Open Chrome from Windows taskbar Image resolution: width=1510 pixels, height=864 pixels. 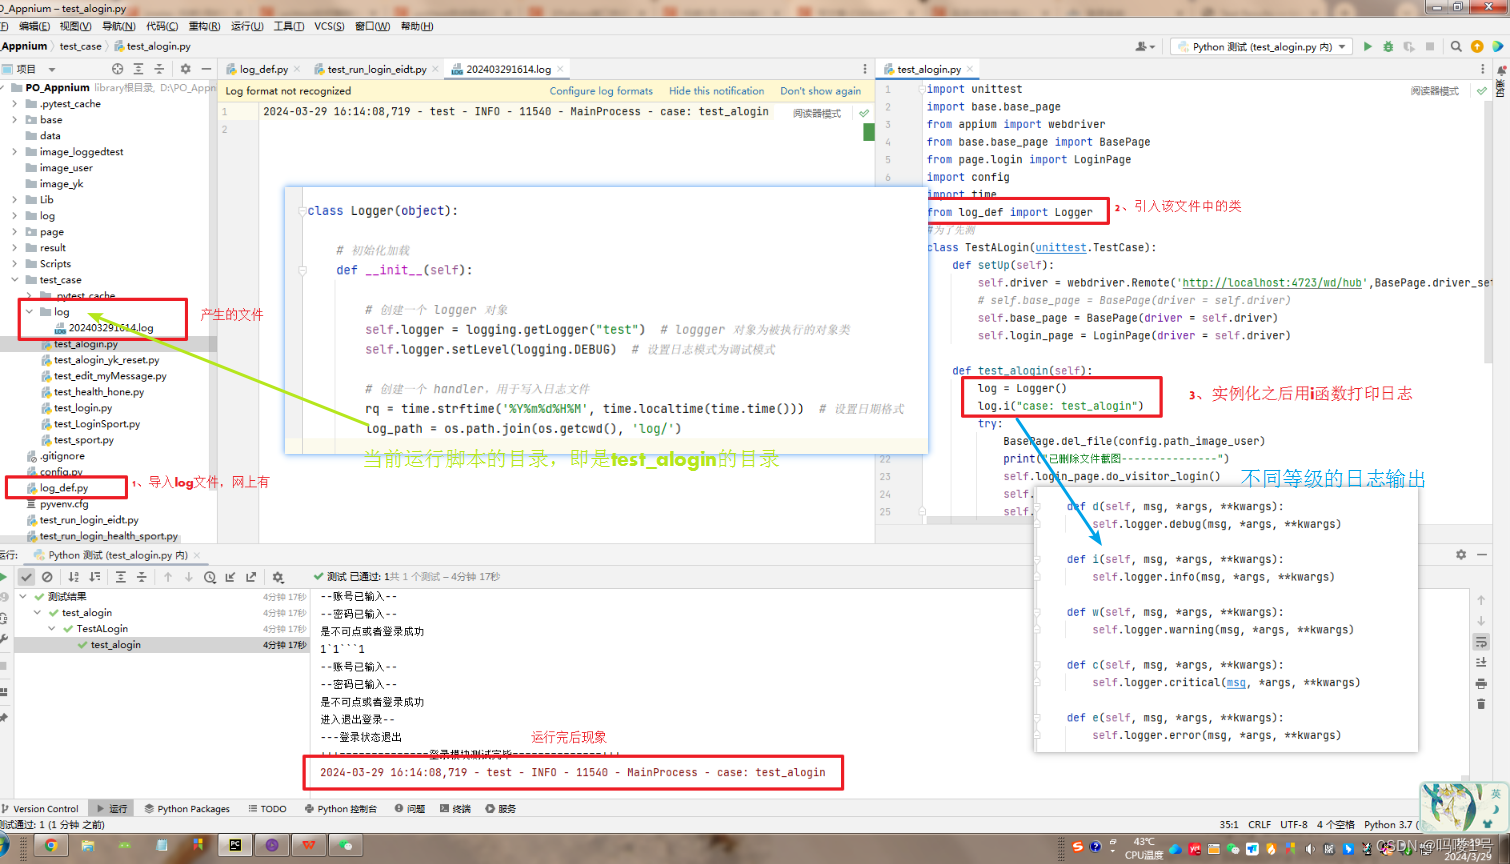(x=51, y=846)
